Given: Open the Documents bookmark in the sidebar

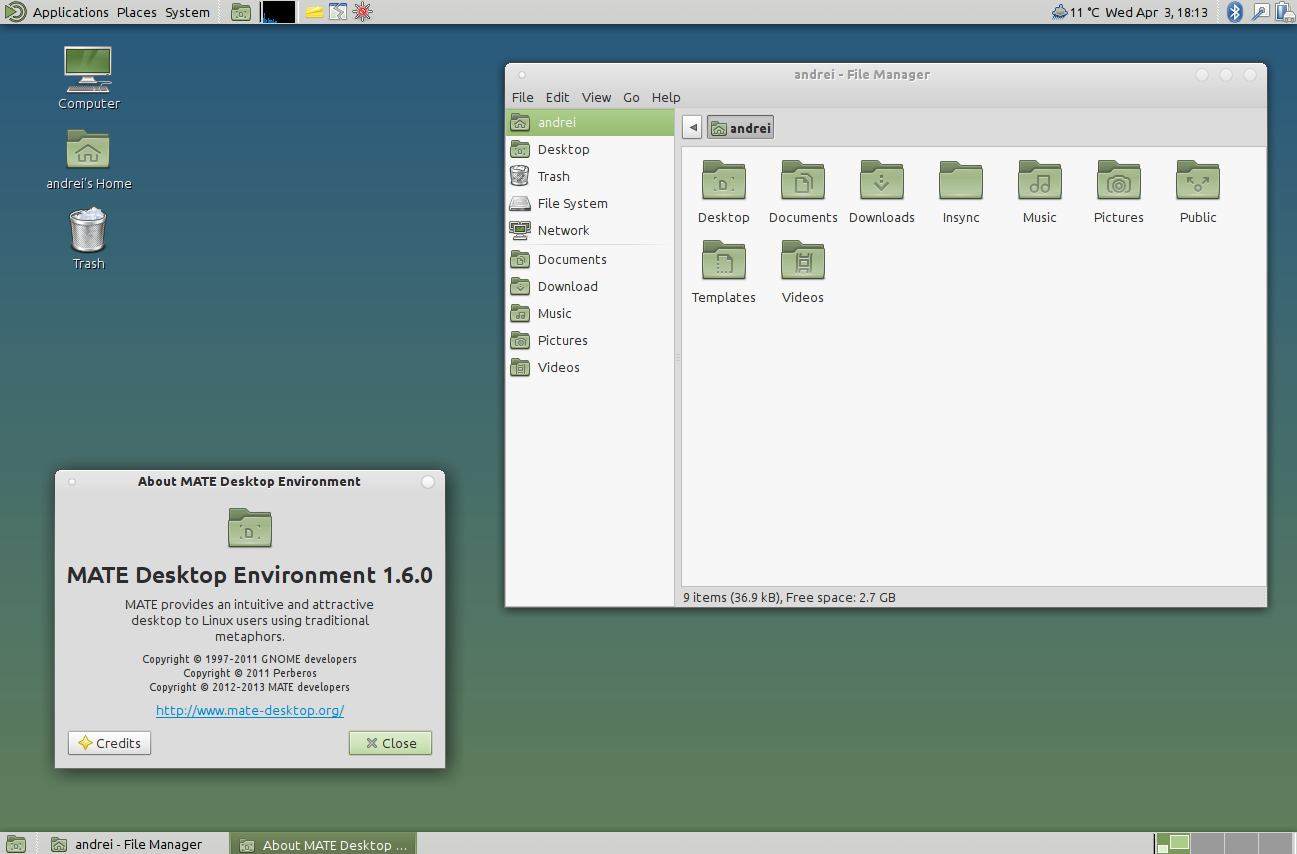Looking at the screenshot, I should pos(590,259).
